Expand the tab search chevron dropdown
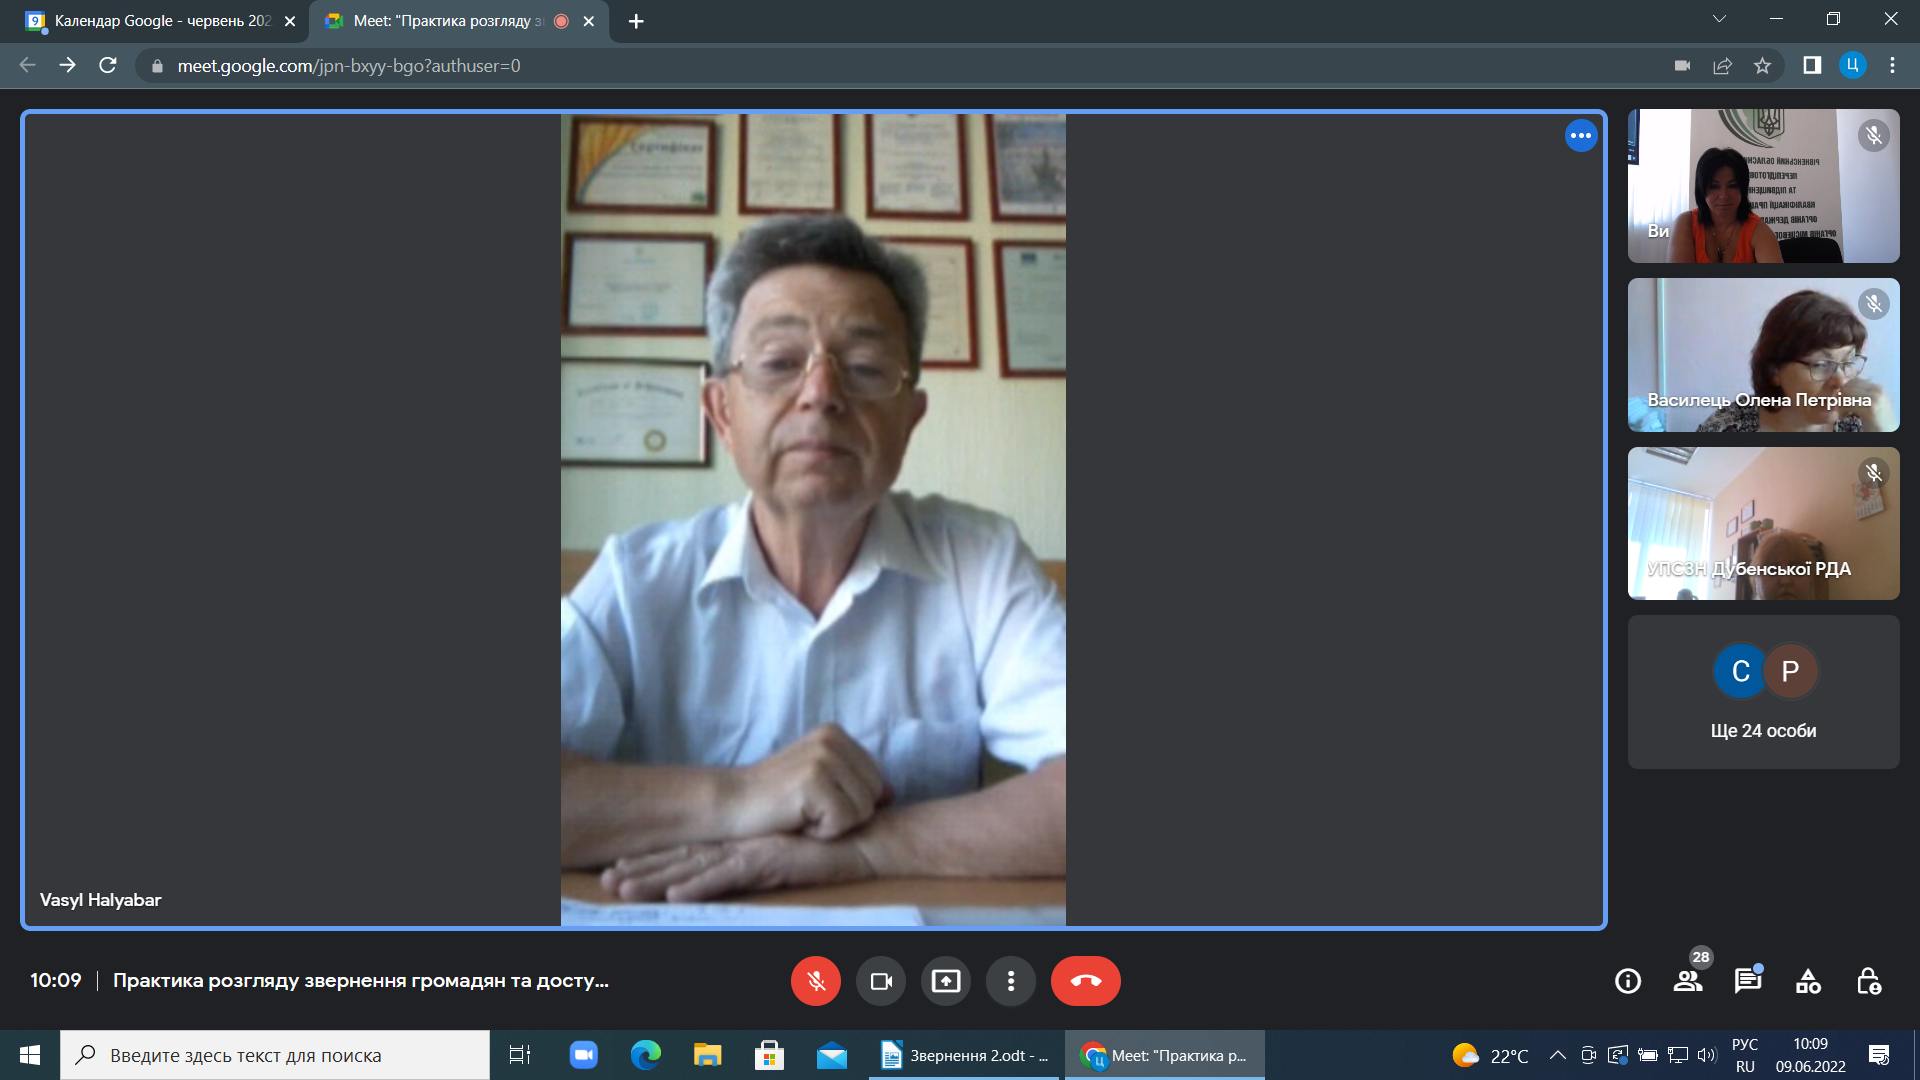 point(1719,19)
